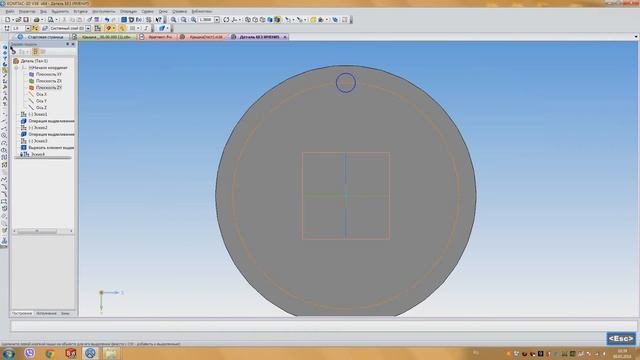Select Эскиз1 sketch in the model tree
This screenshot has height=360, width=640.
click(x=34, y=114)
